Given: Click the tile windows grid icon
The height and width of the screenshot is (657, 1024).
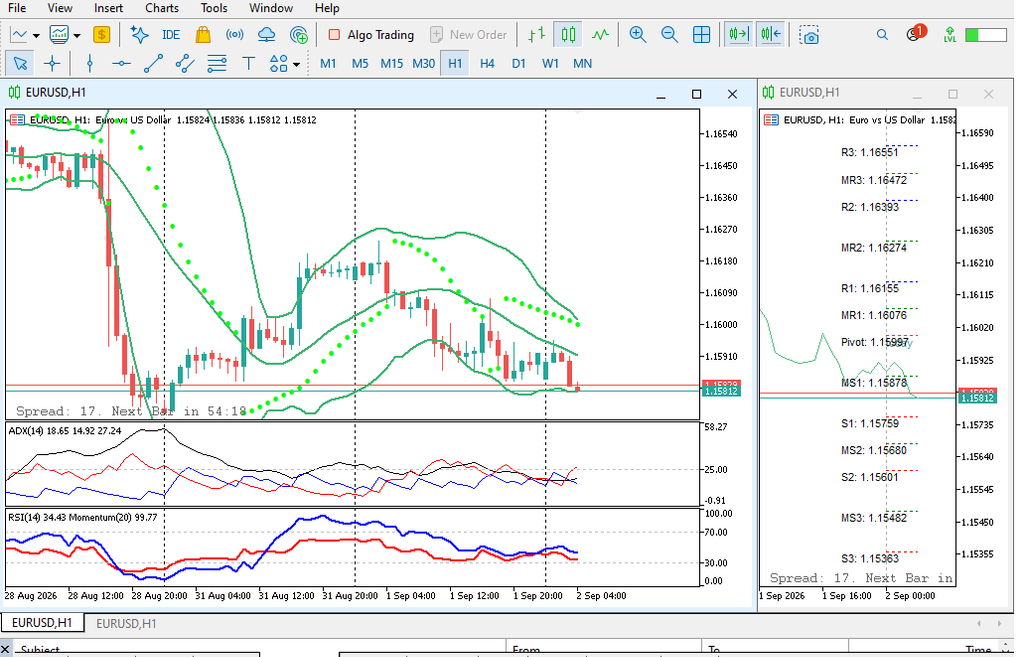Looking at the screenshot, I should point(701,35).
